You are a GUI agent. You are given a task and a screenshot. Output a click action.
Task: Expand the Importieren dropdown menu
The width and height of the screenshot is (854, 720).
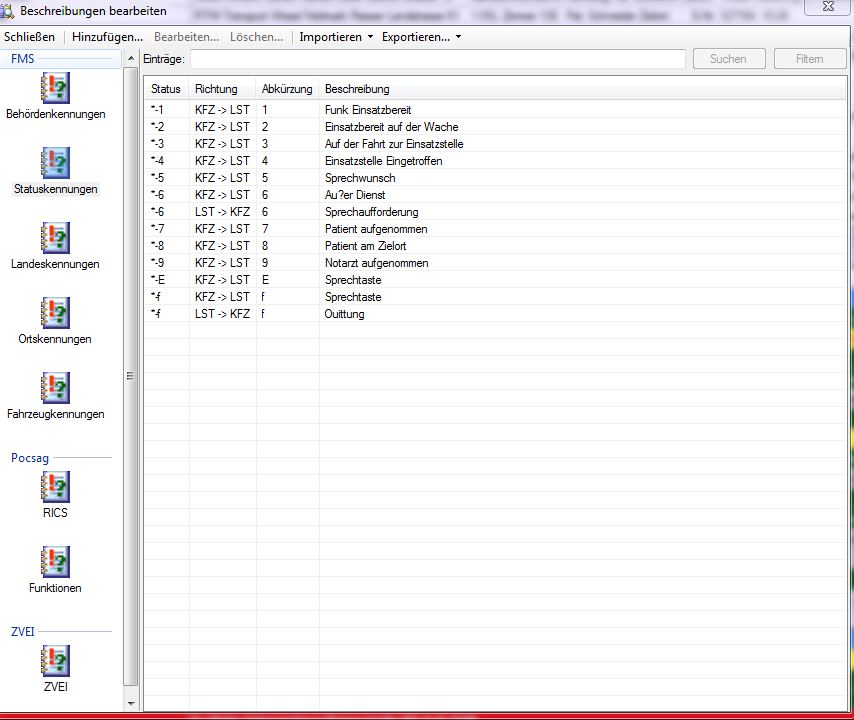tap(336, 37)
